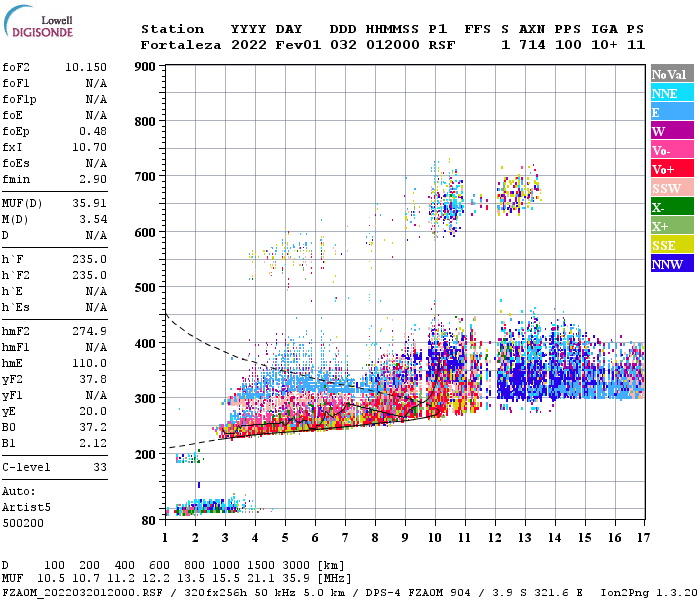
Task: Click the RSF program value
Action: (442, 45)
